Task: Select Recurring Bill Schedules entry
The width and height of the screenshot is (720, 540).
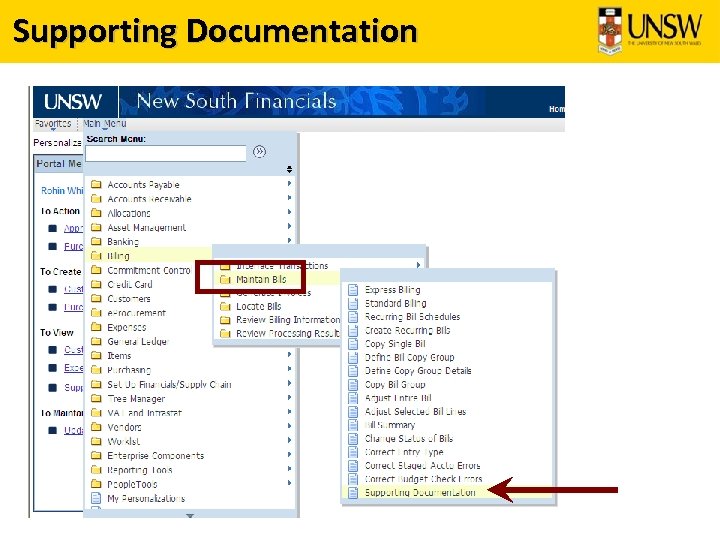Action: (x=412, y=317)
